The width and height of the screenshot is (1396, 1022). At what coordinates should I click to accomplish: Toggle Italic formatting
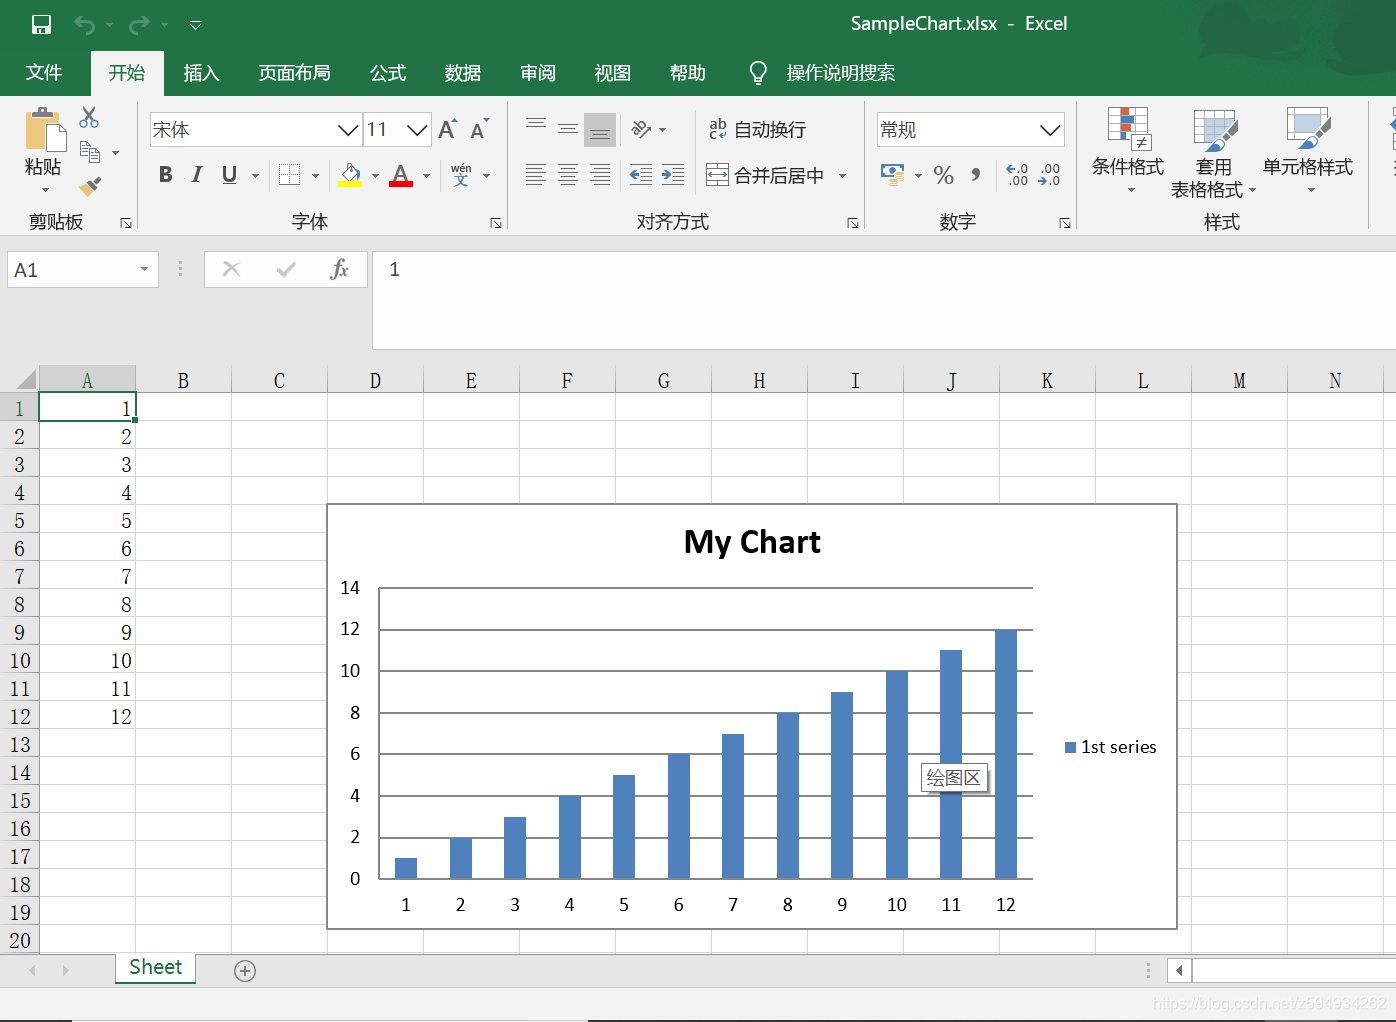pyautogui.click(x=197, y=175)
